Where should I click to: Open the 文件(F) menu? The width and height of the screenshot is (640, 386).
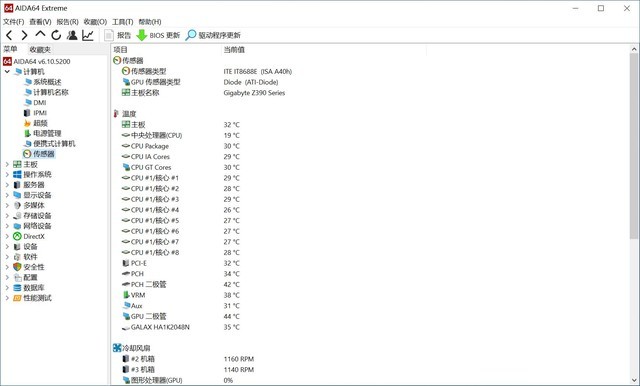13,22
